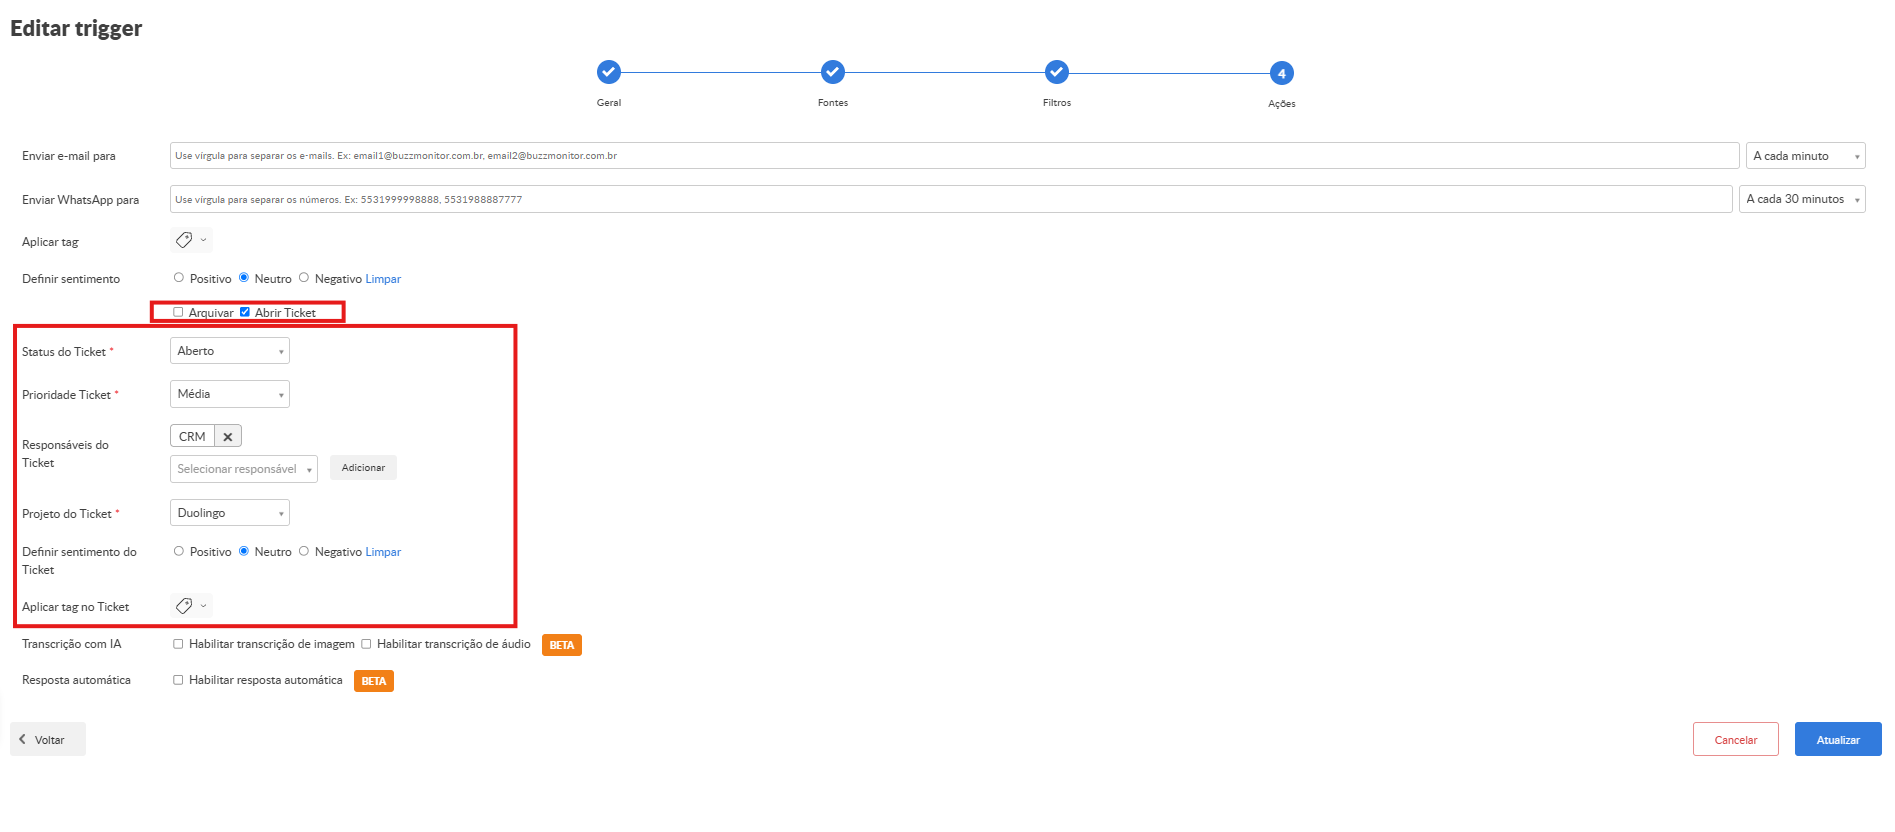Screen dimensions: 1895x832
Task: Open the A cada minuto frequency dropdown
Action: pyautogui.click(x=1805, y=156)
